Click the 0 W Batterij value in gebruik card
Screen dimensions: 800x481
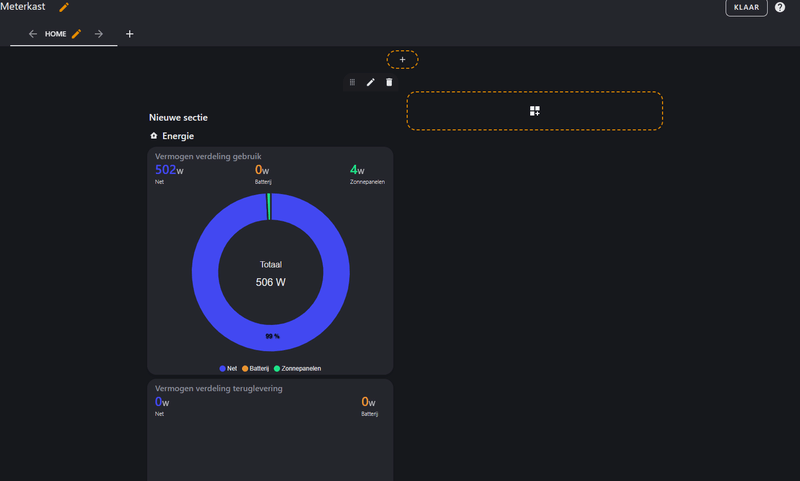click(262, 170)
